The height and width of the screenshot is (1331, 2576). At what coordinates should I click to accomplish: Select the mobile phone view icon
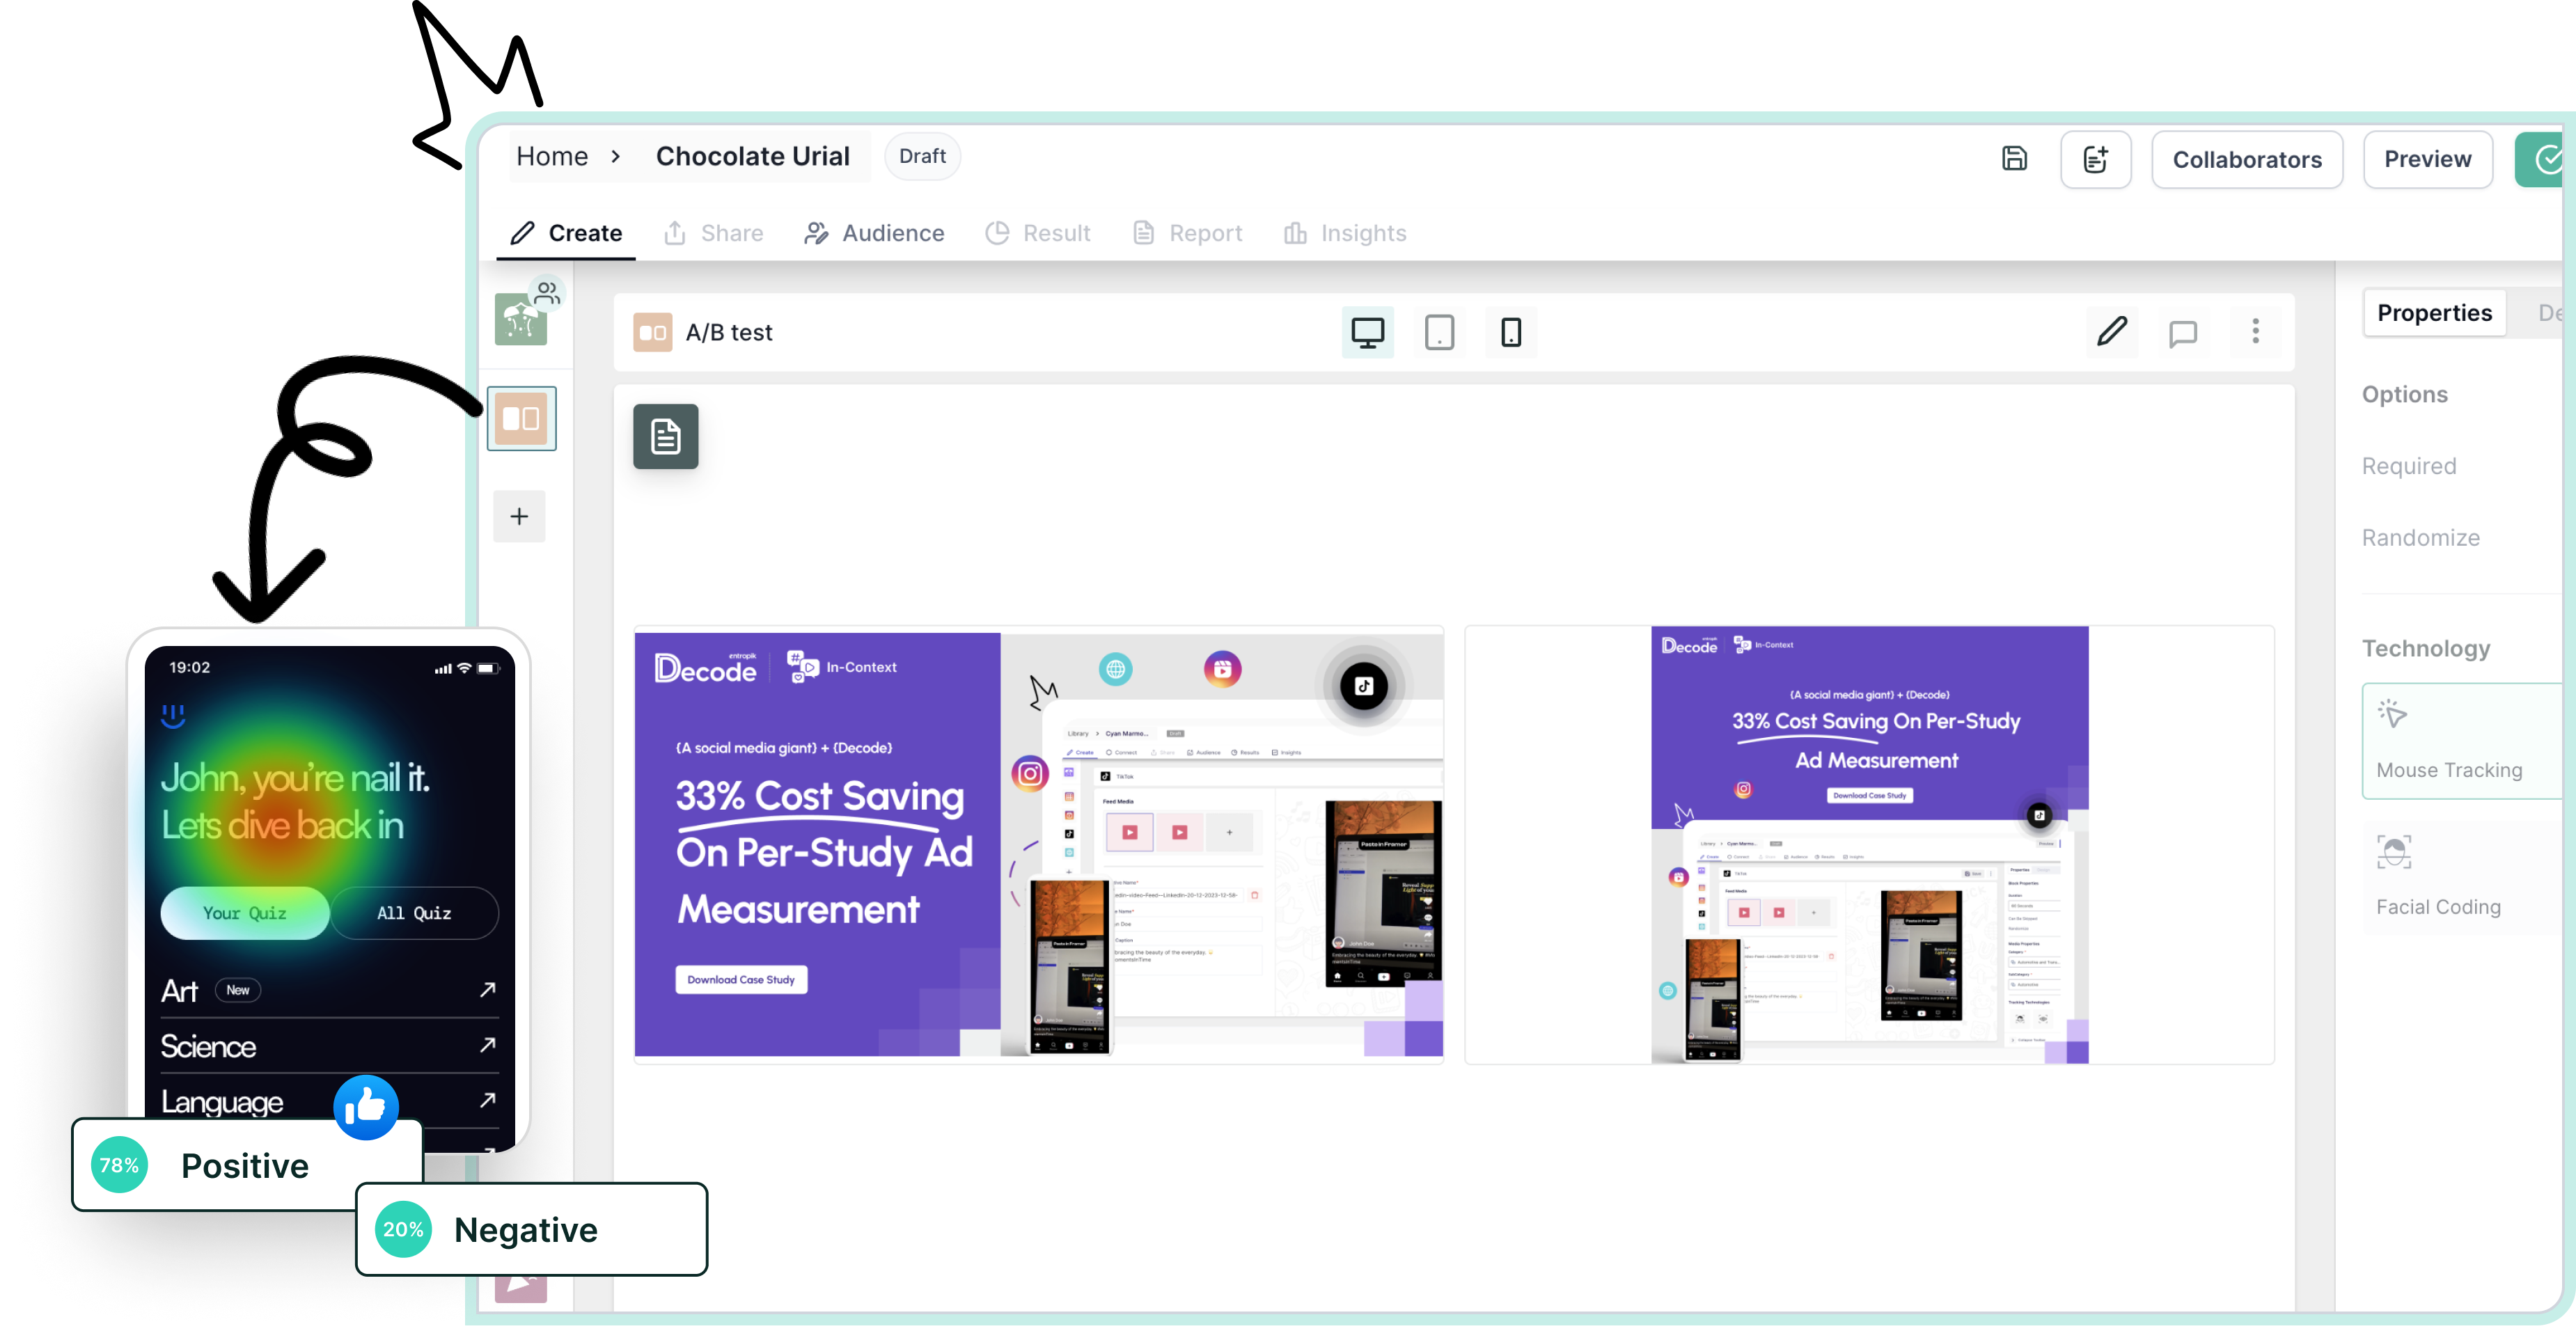(x=1511, y=332)
